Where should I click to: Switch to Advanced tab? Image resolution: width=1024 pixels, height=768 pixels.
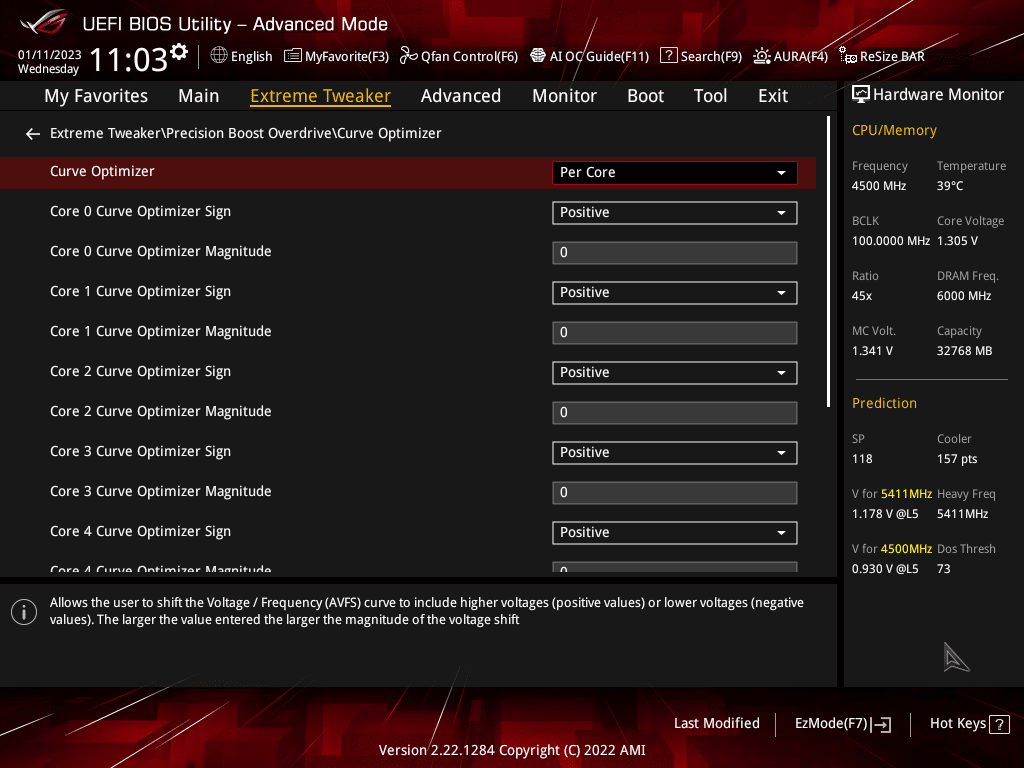click(x=461, y=96)
